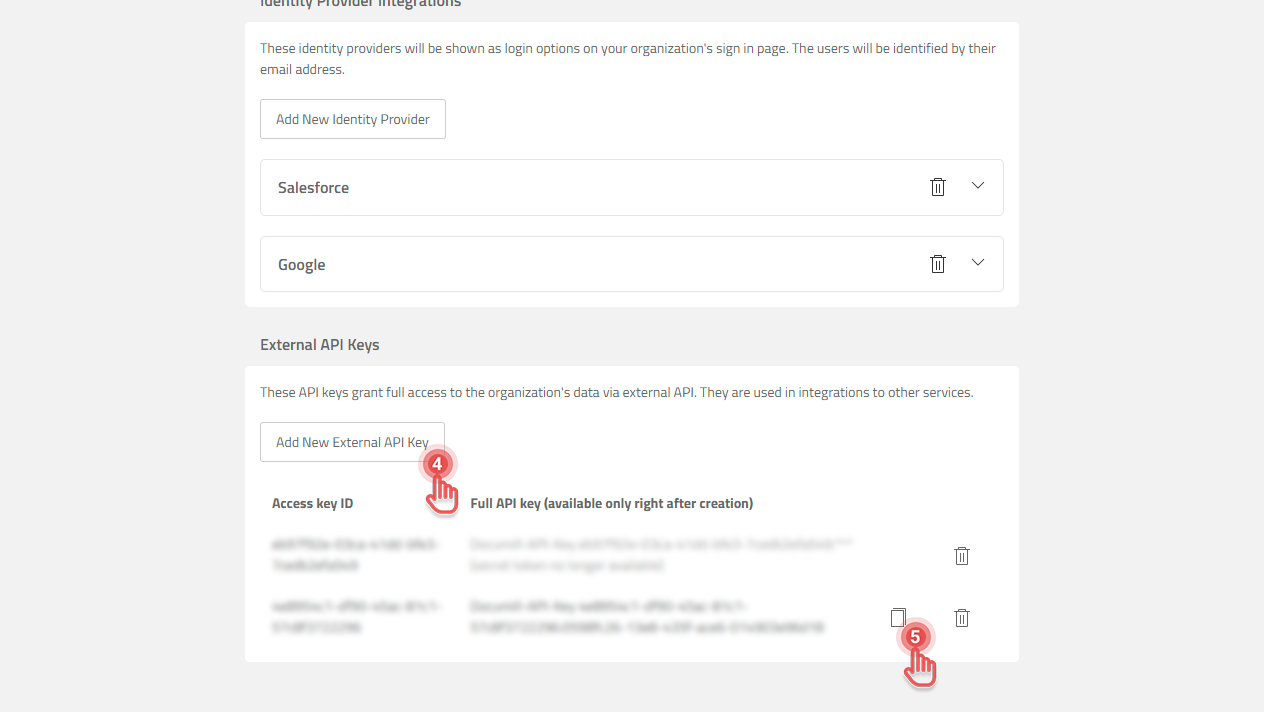Screen dimensions: 1264x712
Task: Click the Access key ID column header
Action: [313, 503]
